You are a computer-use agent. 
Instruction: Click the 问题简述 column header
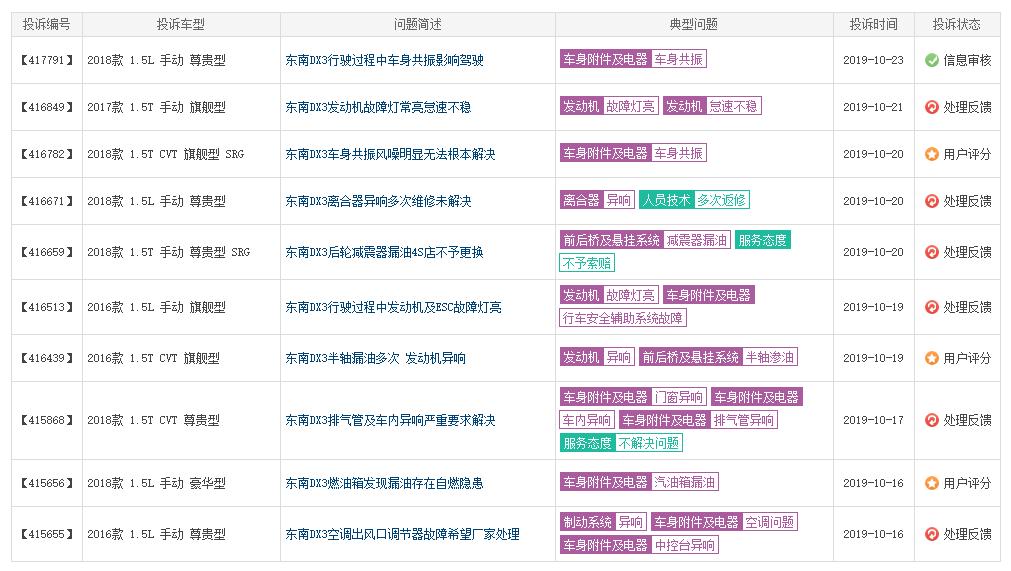click(x=418, y=24)
